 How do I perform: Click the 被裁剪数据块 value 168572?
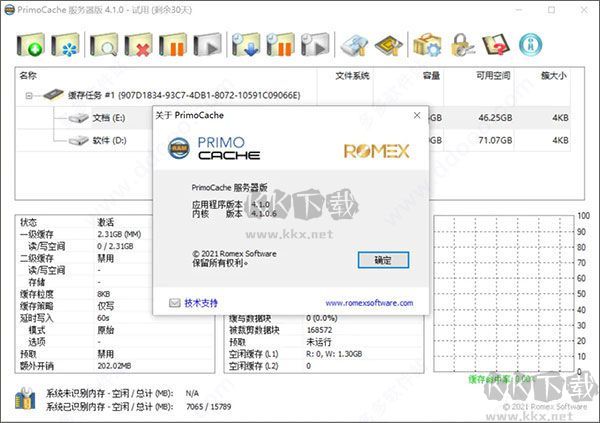pos(320,330)
